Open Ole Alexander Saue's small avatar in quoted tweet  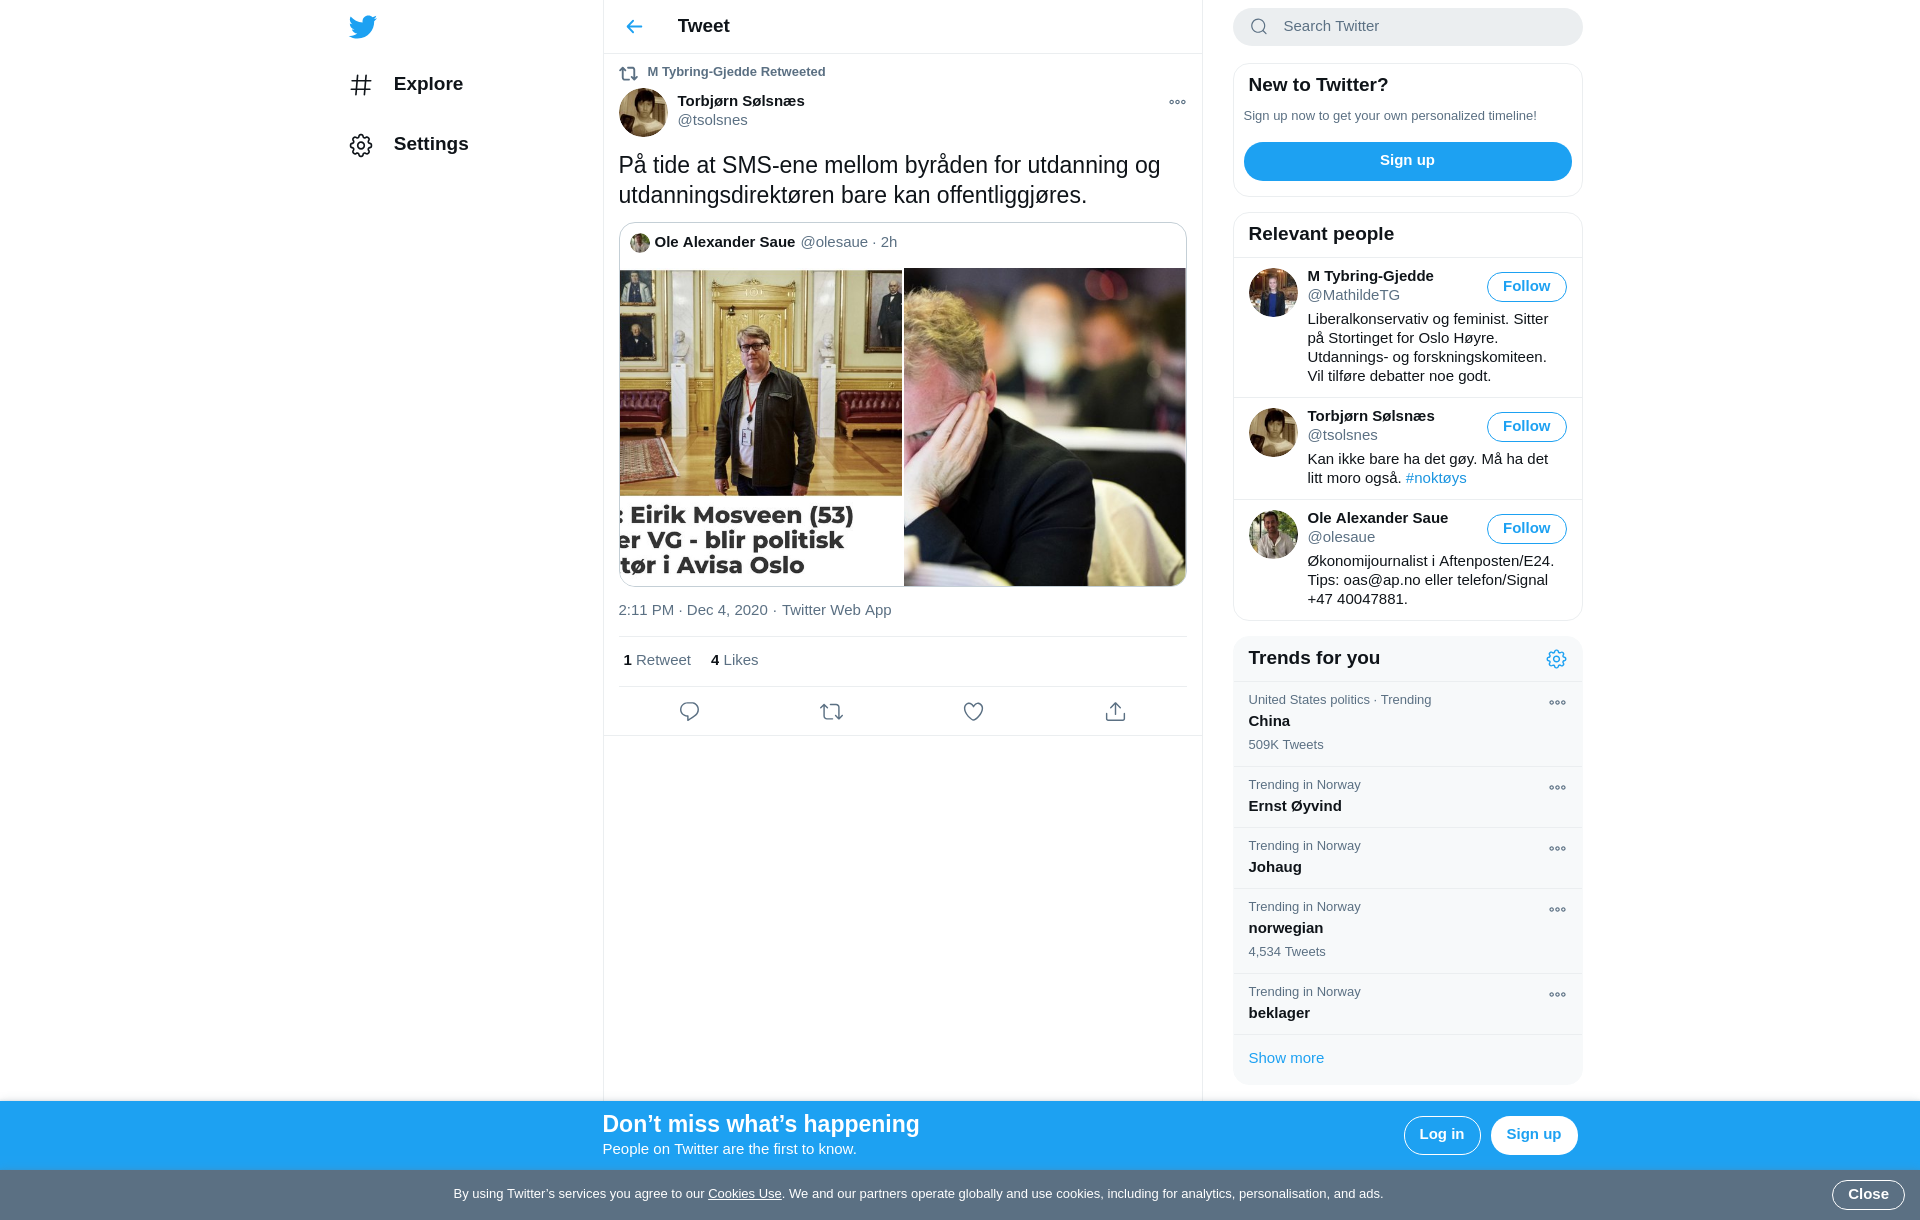(640, 243)
